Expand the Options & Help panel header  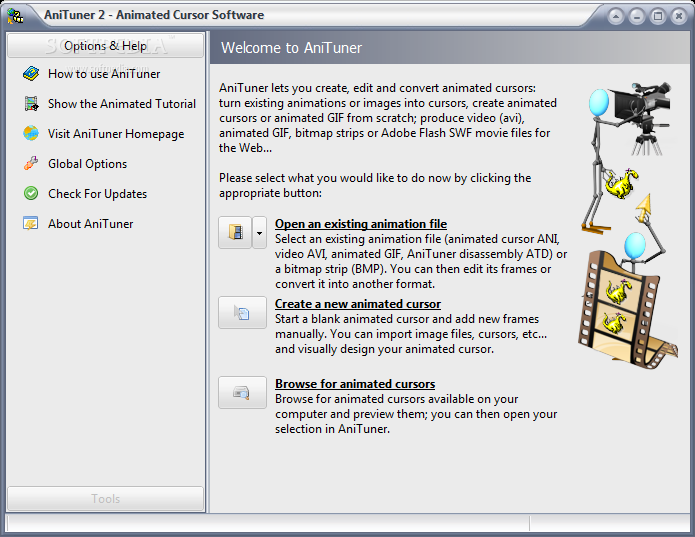[105, 46]
